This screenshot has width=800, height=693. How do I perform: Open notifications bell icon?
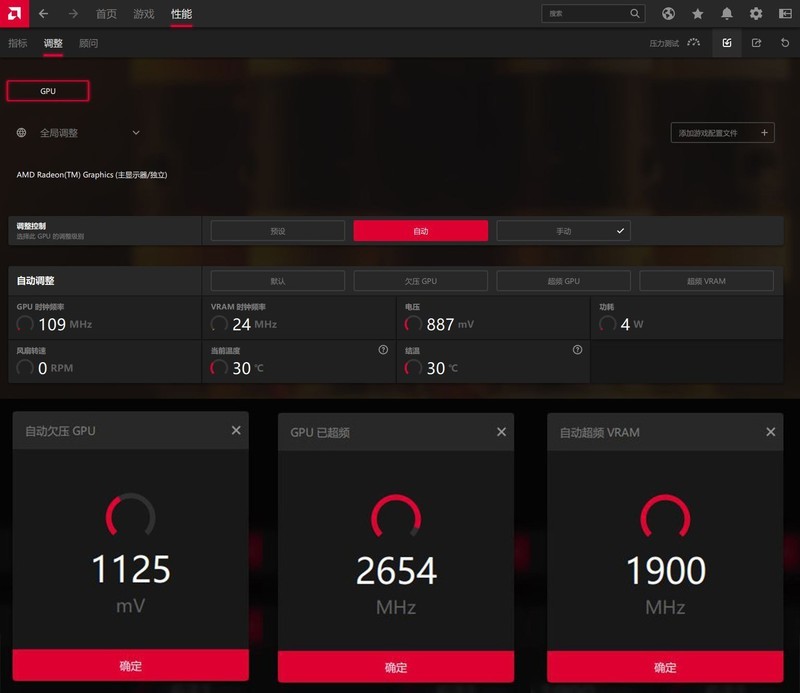[x=727, y=14]
